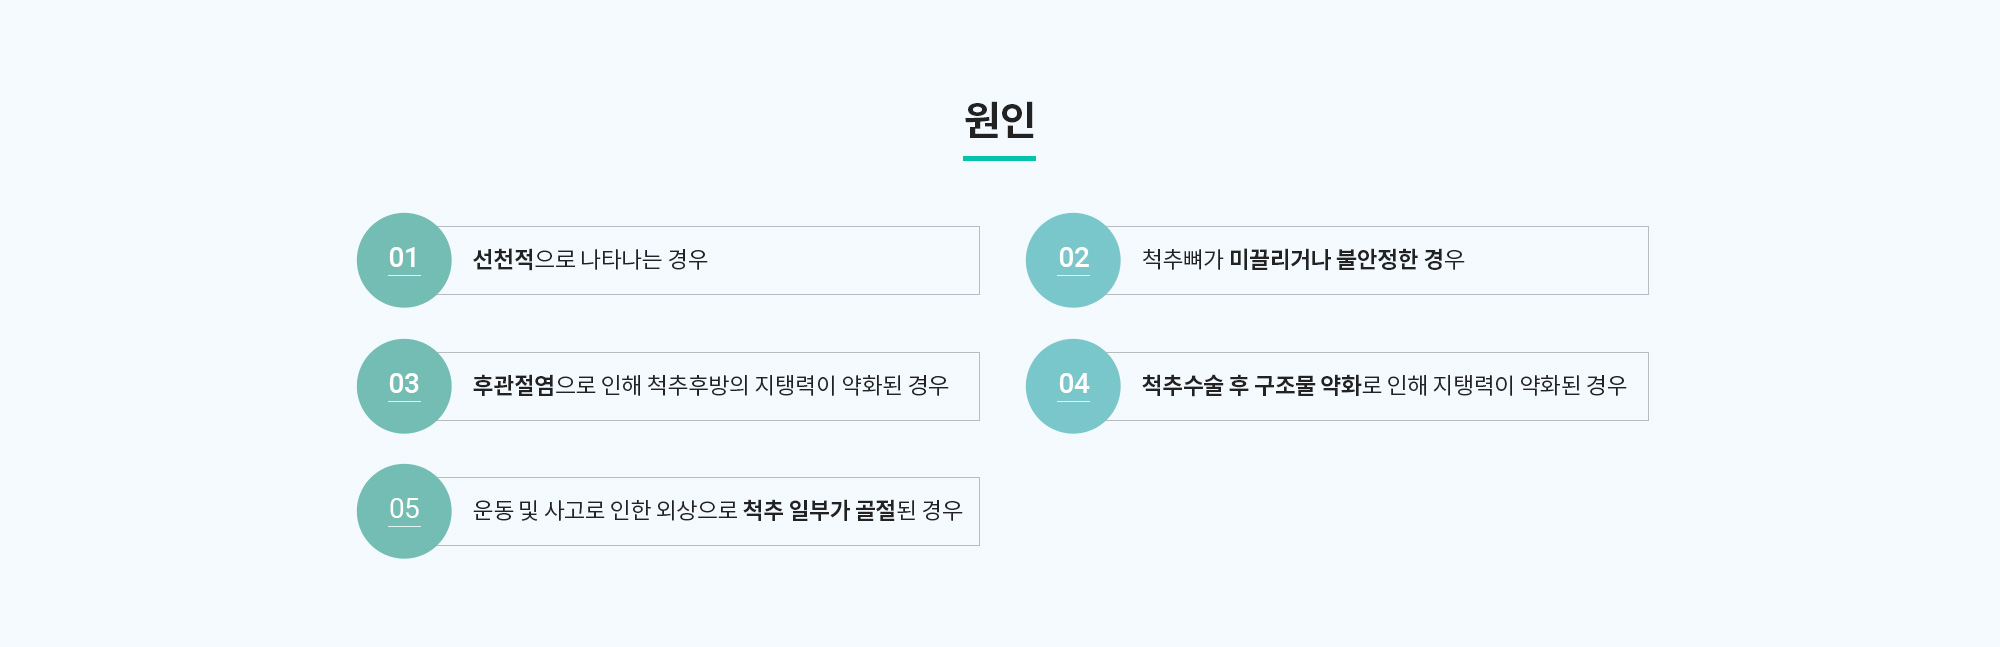
Task: Click 지탱력이 약화된 경우 text in item 04
Action: 1529,386
